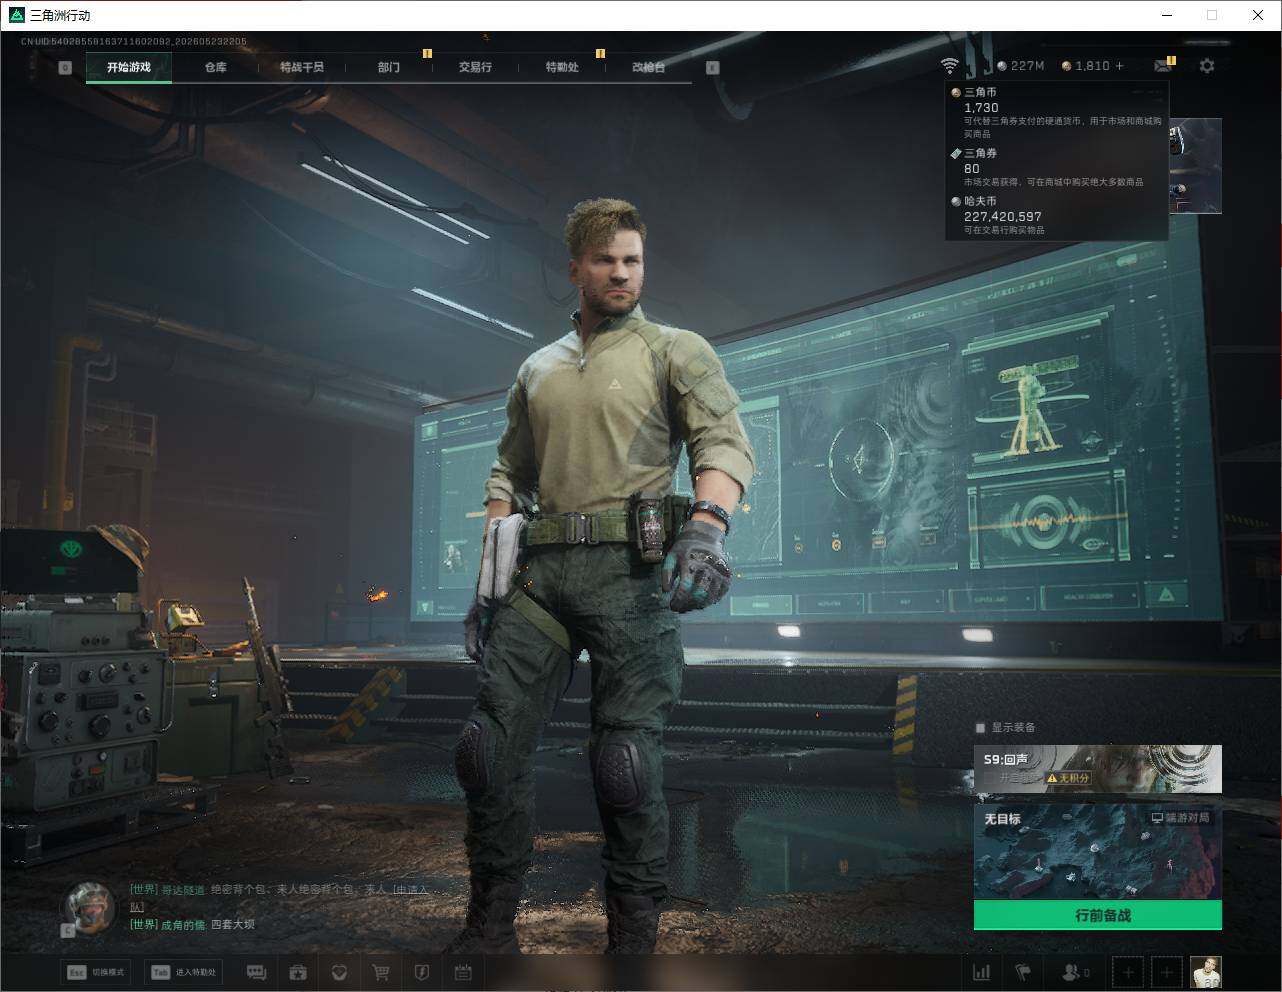Click the chat speaker's avatar

89,906
